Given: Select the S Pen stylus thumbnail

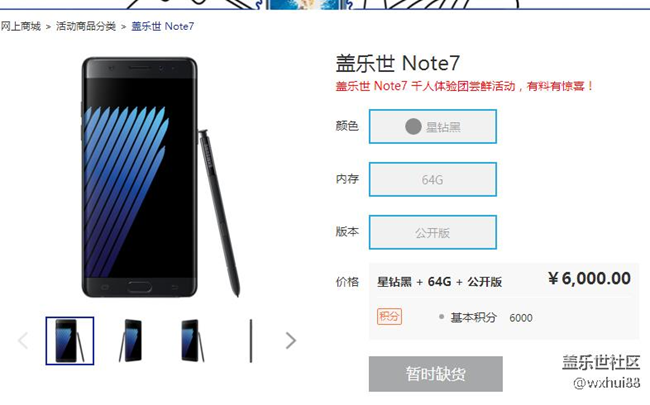Looking at the screenshot, I should pyautogui.click(x=251, y=341).
